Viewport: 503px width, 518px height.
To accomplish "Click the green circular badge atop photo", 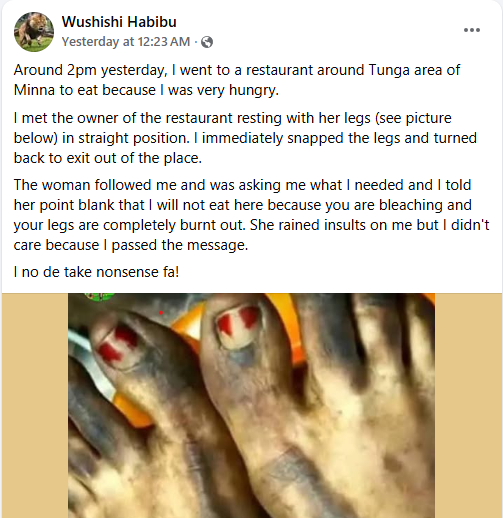I will (x=99, y=296).
